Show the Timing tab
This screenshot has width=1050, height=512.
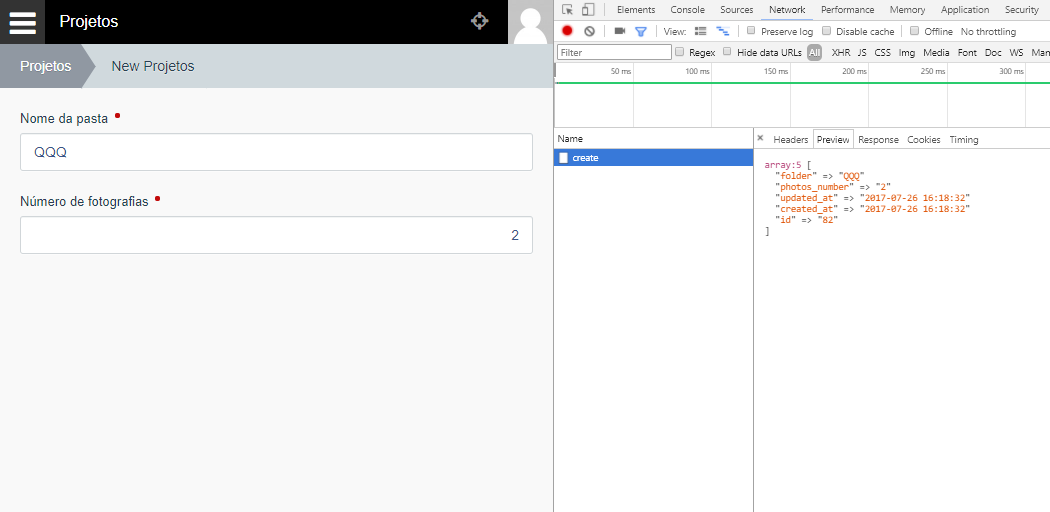pos(964,139)
